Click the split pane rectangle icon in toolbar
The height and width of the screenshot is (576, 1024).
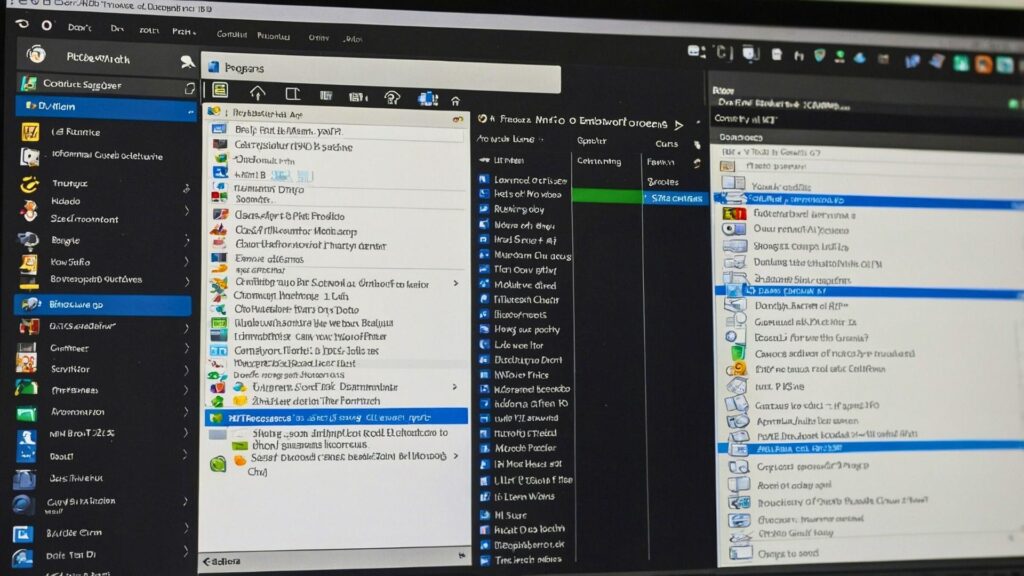[292, 94]
